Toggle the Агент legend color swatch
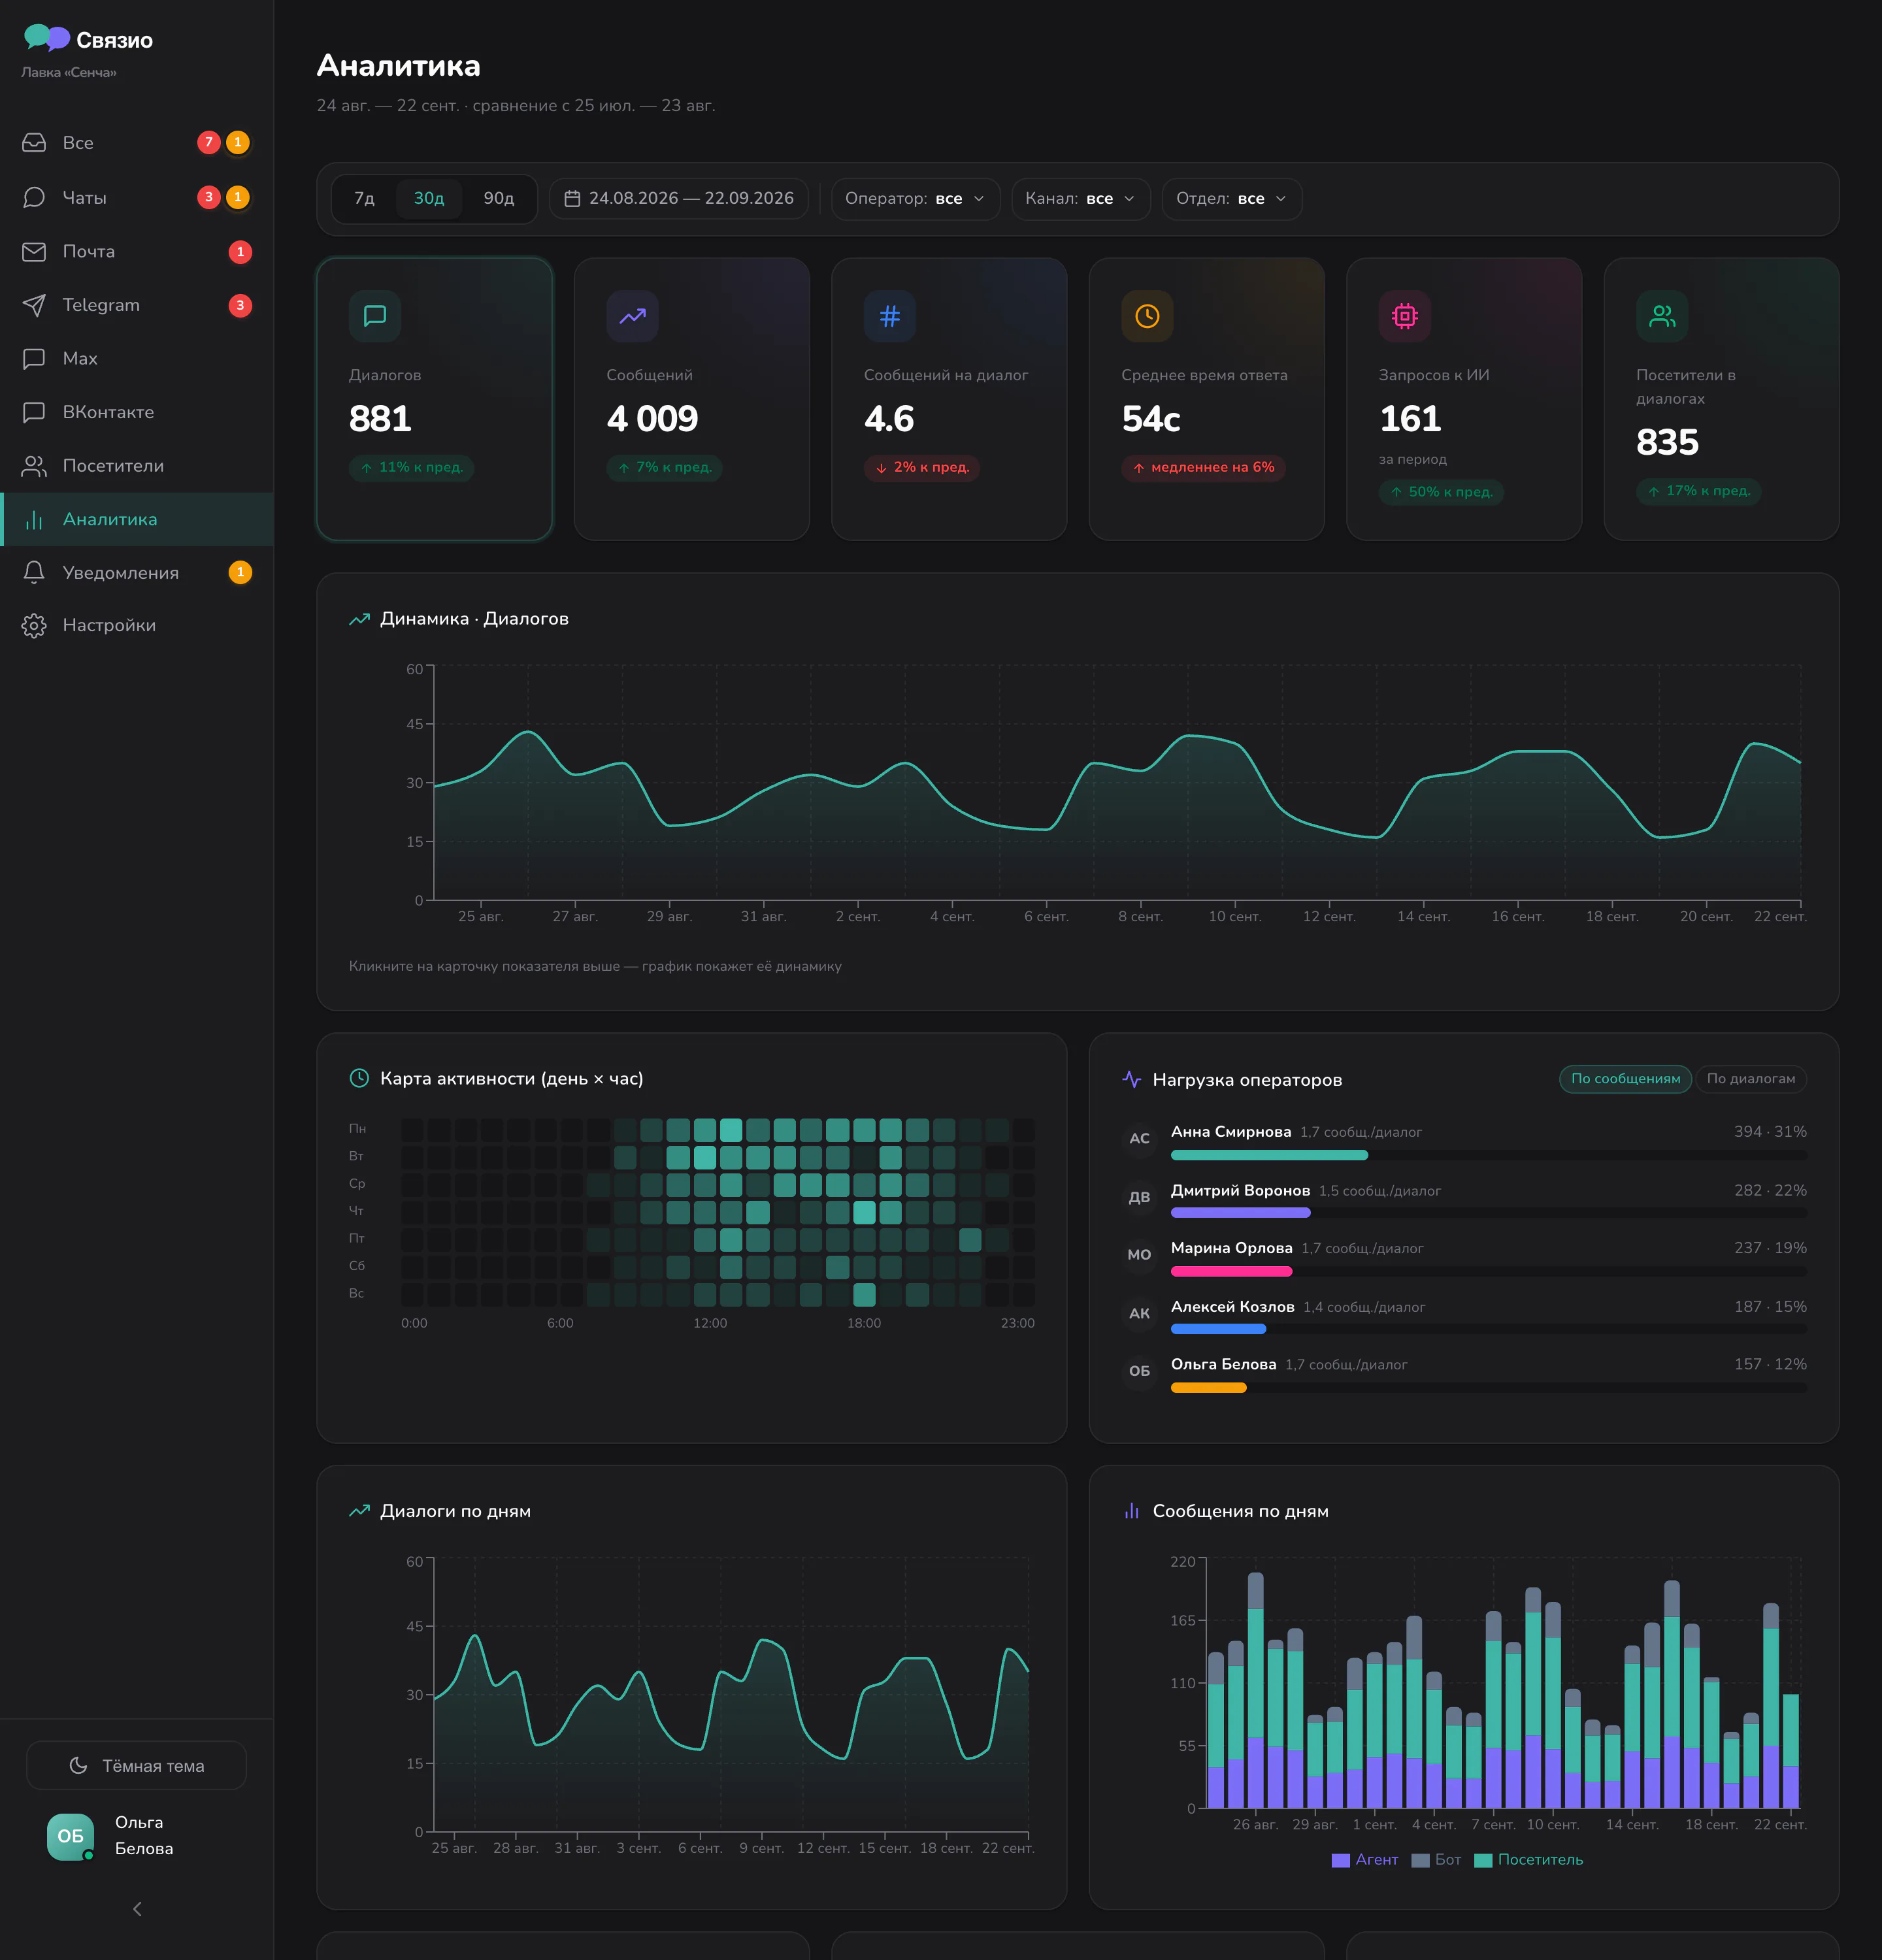This screenshot has height=1960, width=1882. tap(1340, 1860)
